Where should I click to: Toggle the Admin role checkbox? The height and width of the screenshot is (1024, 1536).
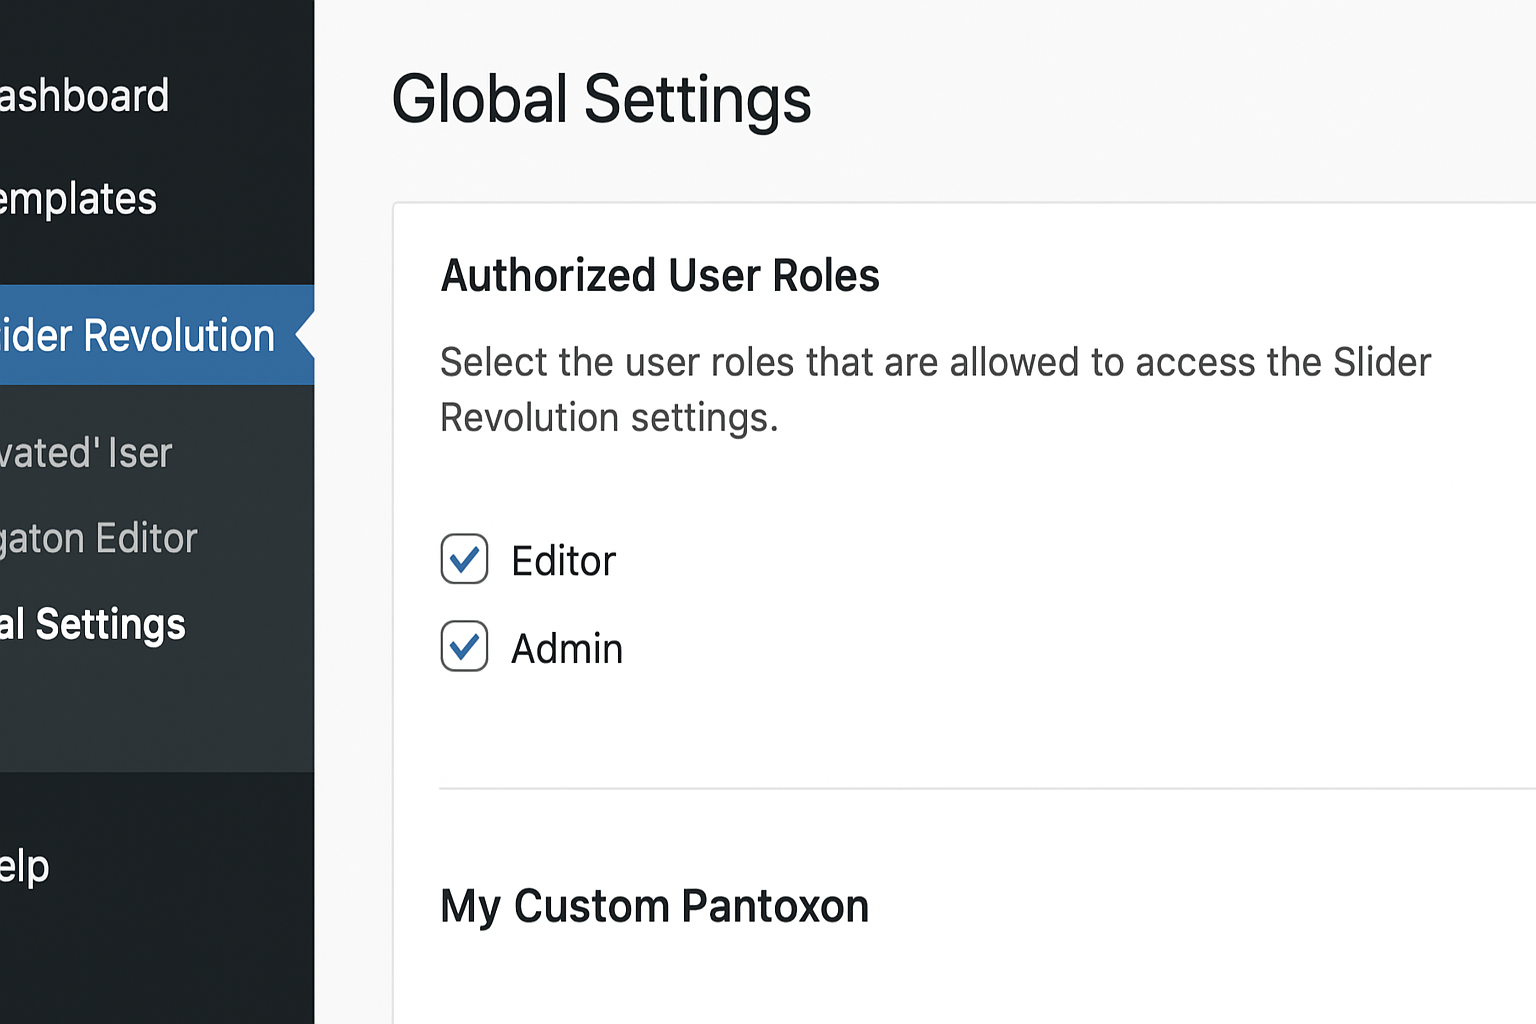pos(464,646)
